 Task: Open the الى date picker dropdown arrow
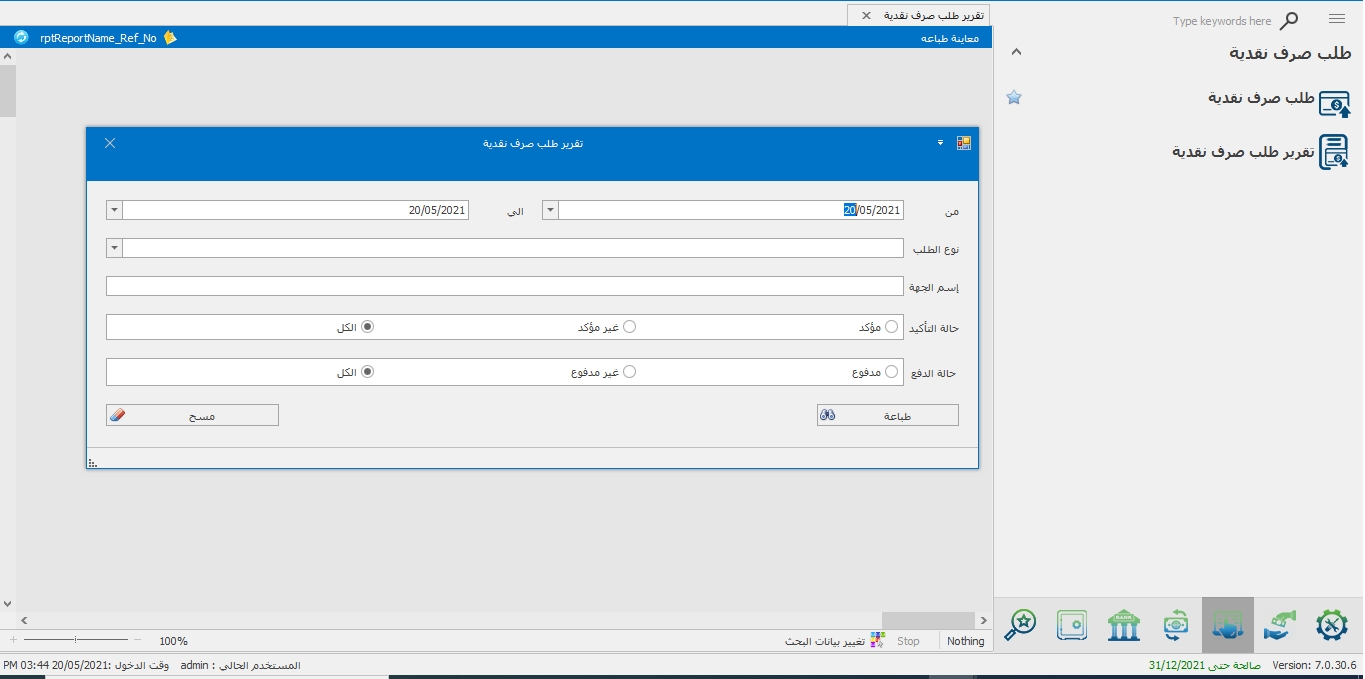[x=114, y=210]
